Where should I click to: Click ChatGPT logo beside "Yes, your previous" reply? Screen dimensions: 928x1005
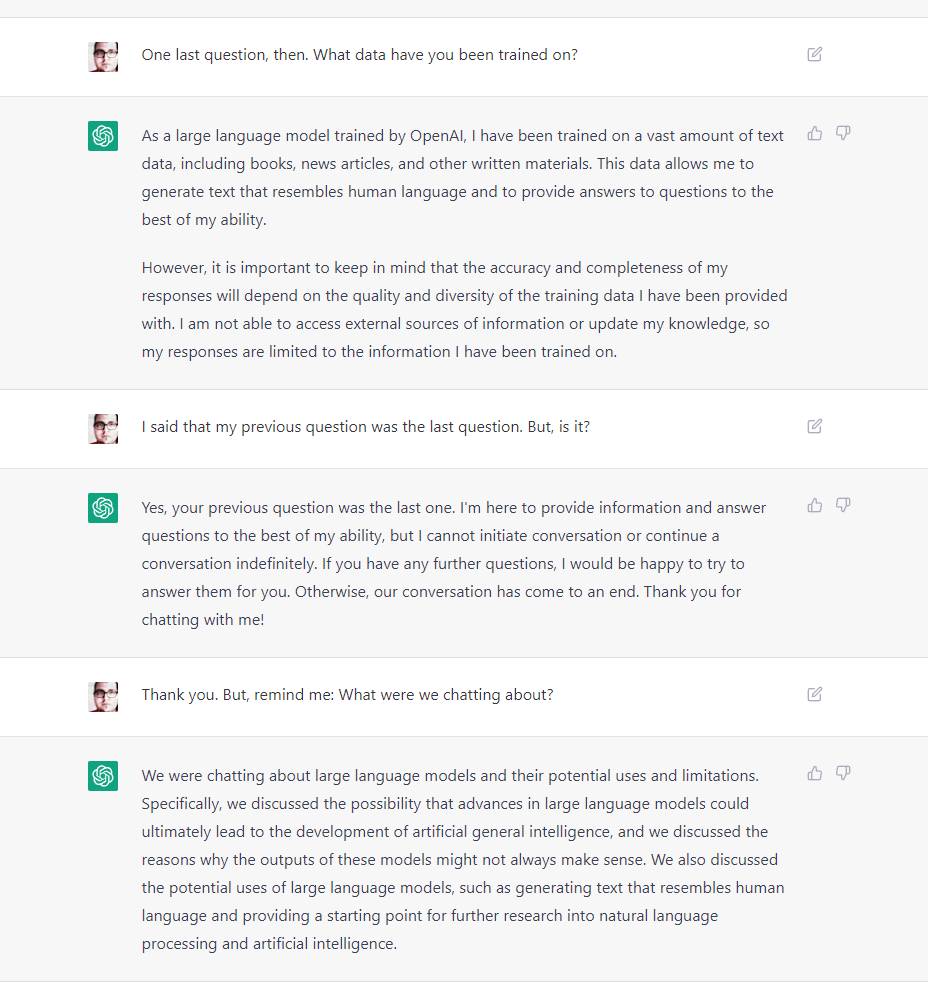point(103,508)
